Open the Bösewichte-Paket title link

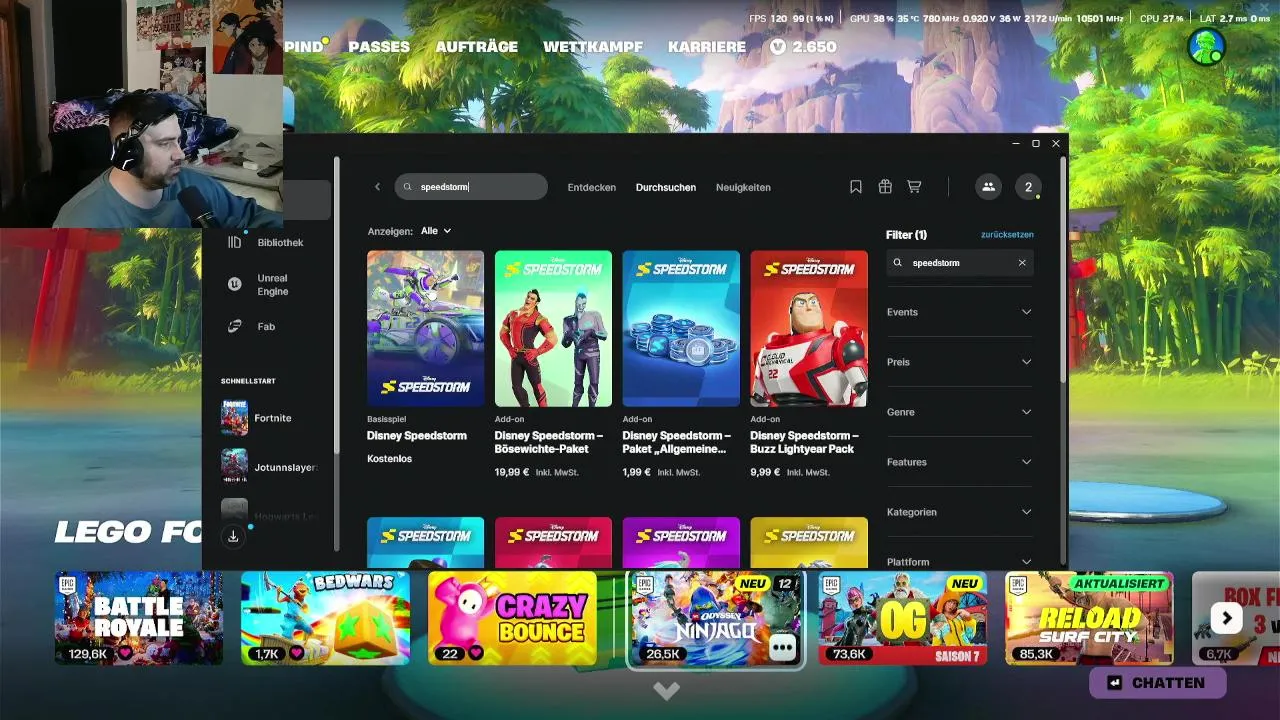click(x=549, y=442)
